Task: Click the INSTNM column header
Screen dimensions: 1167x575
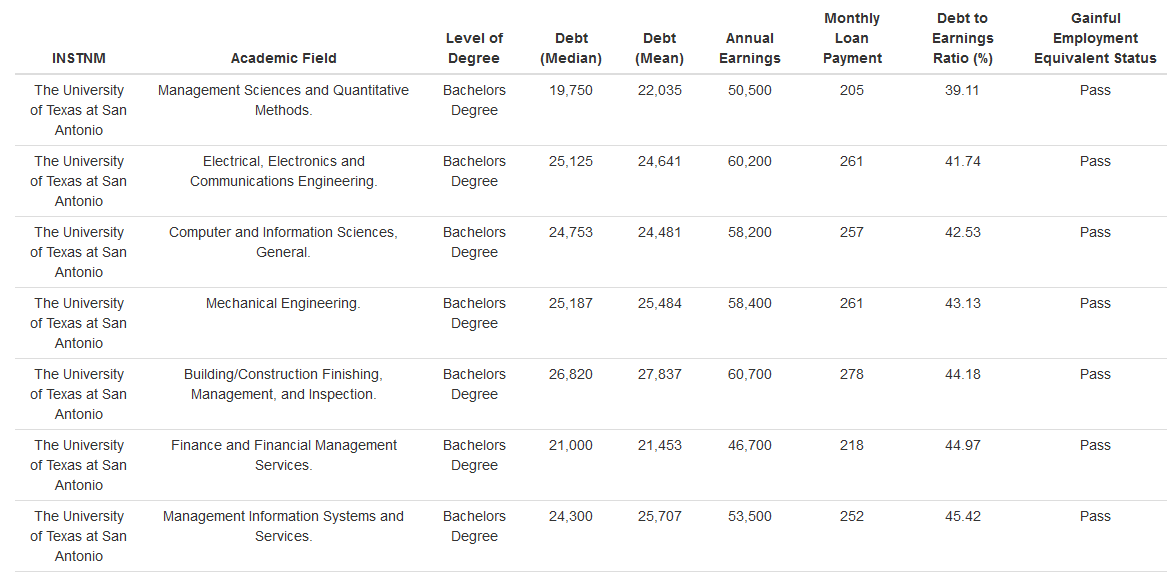Action: pos(78,58)
